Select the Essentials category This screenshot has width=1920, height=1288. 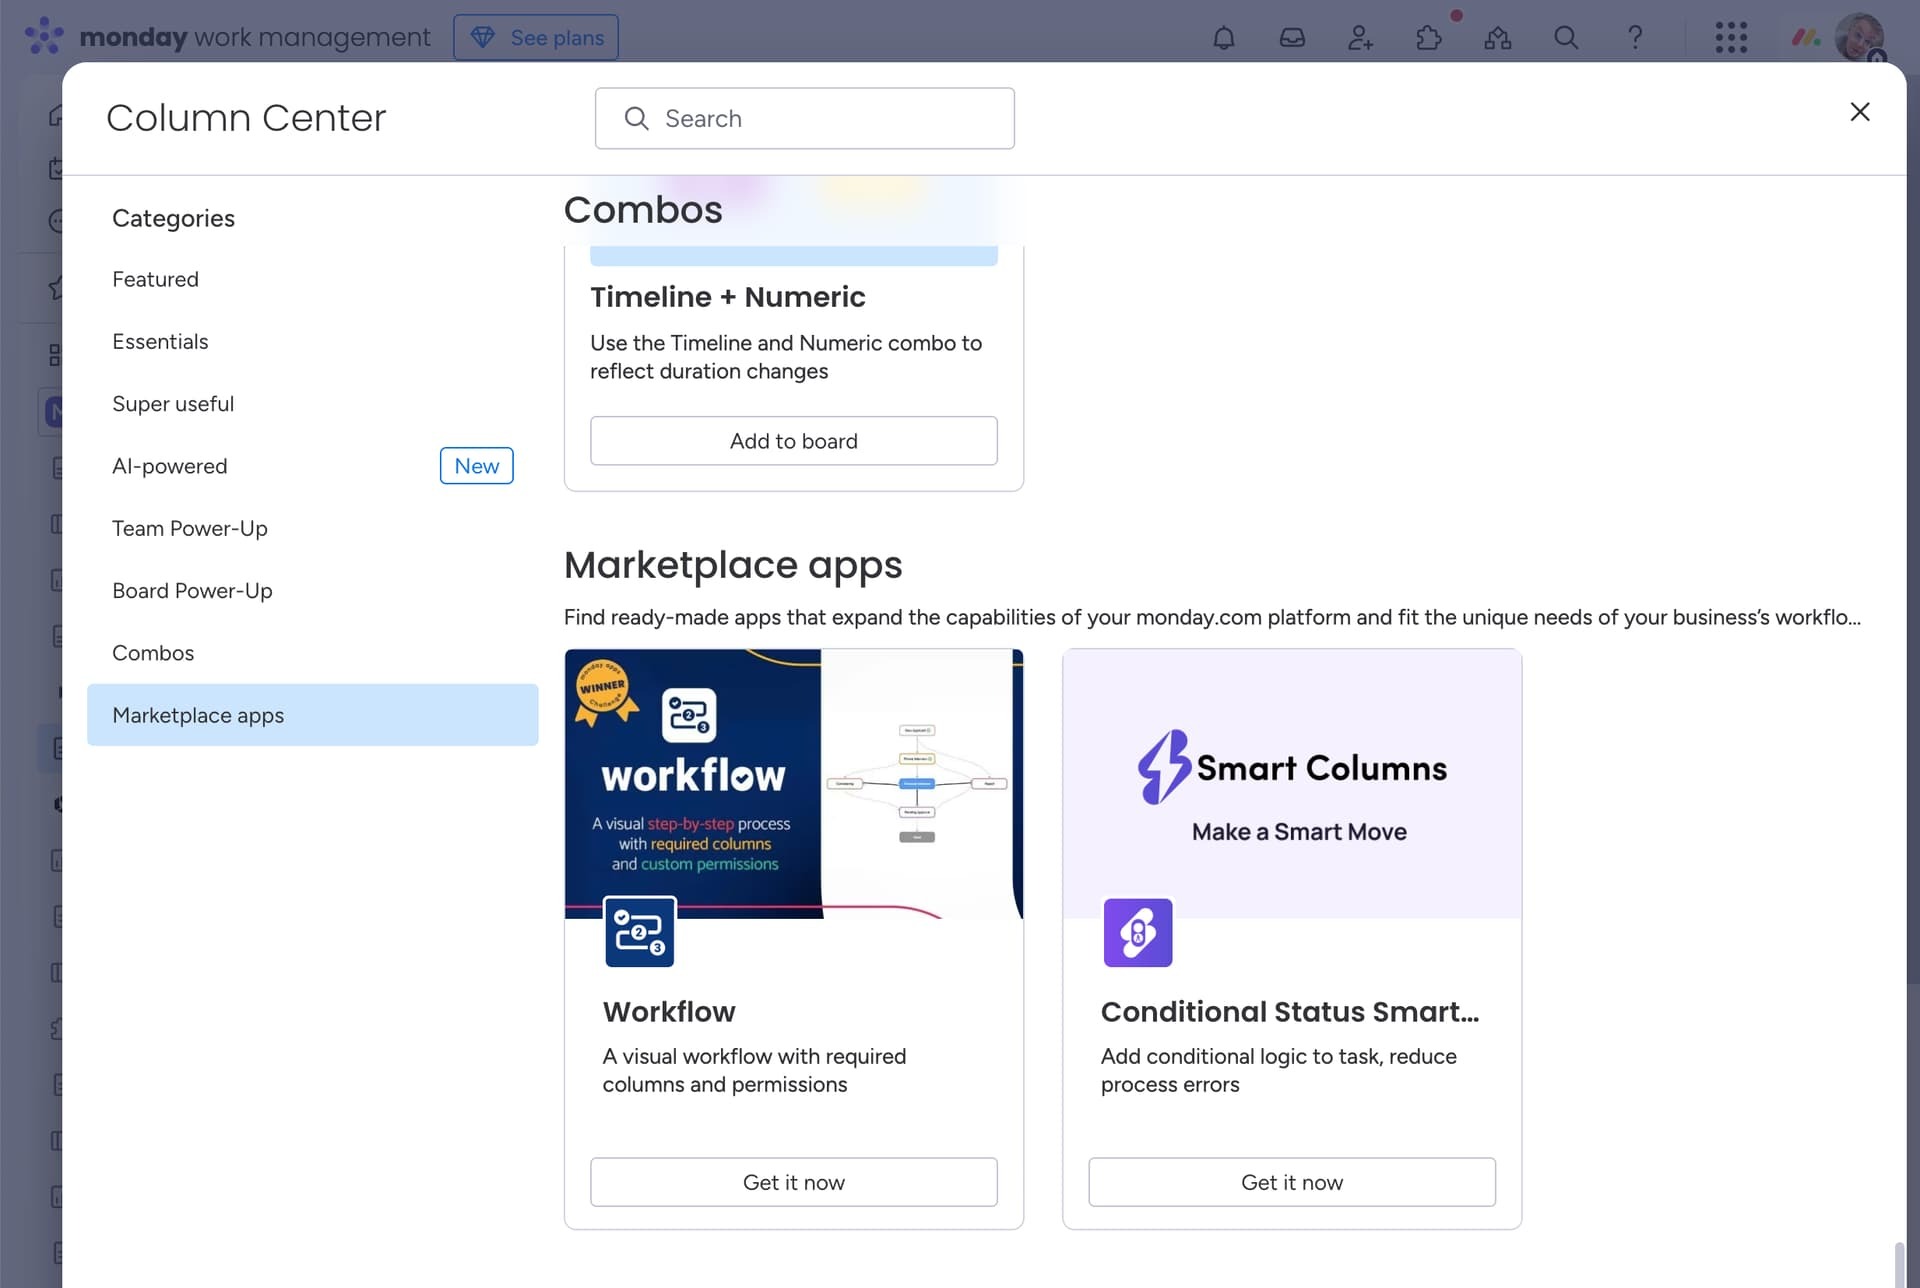pos(312,342)
